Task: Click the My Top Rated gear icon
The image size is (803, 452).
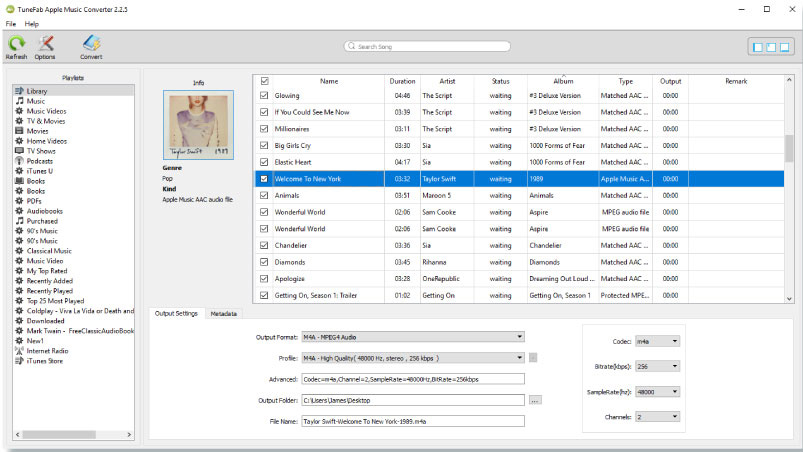Action: pos(19,271)
